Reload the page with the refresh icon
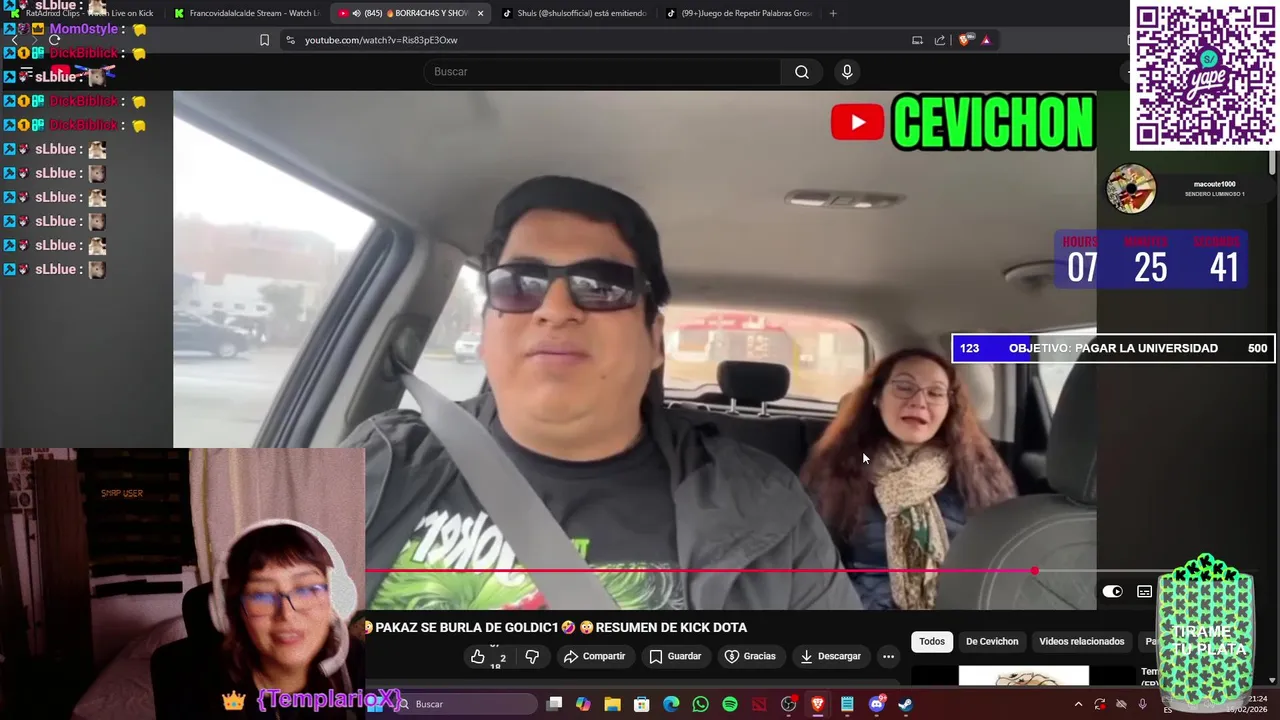This screenshot has width=1280, height=720. (x=55, y=40)
